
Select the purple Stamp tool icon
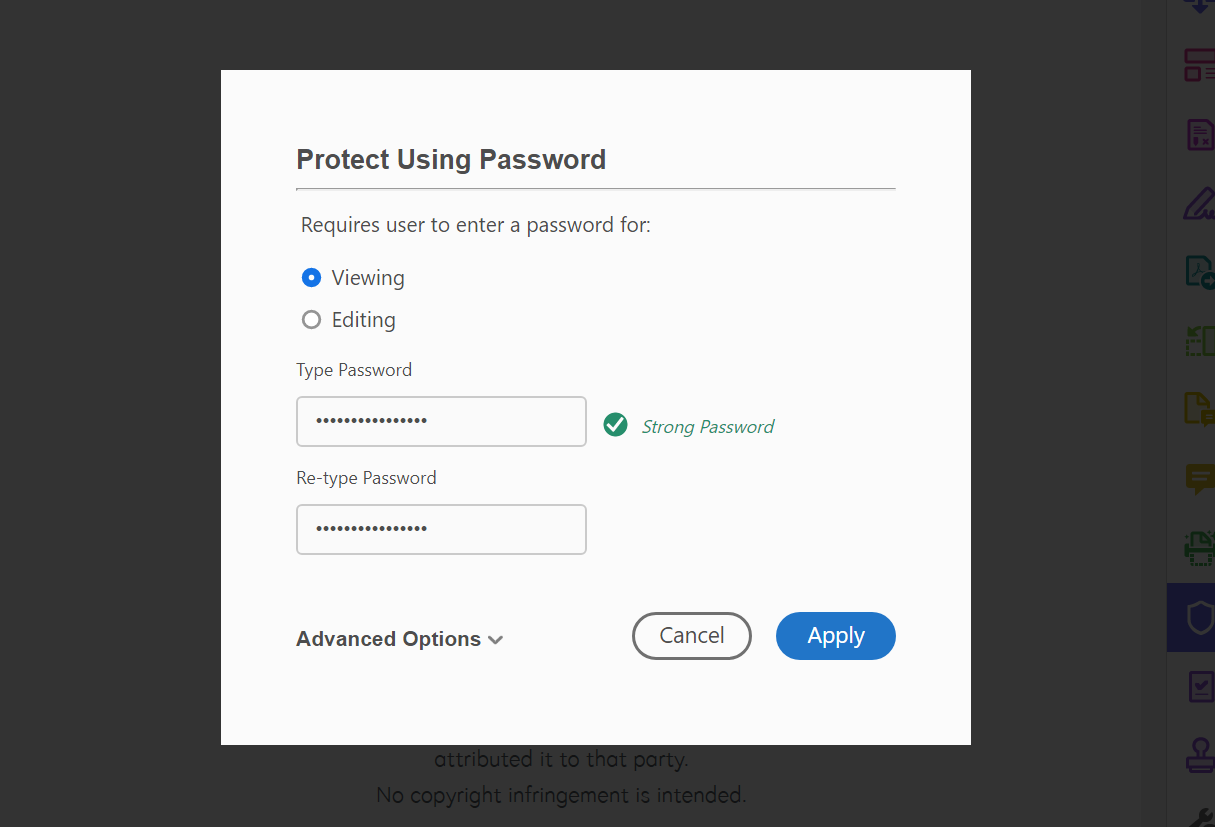1200,754
